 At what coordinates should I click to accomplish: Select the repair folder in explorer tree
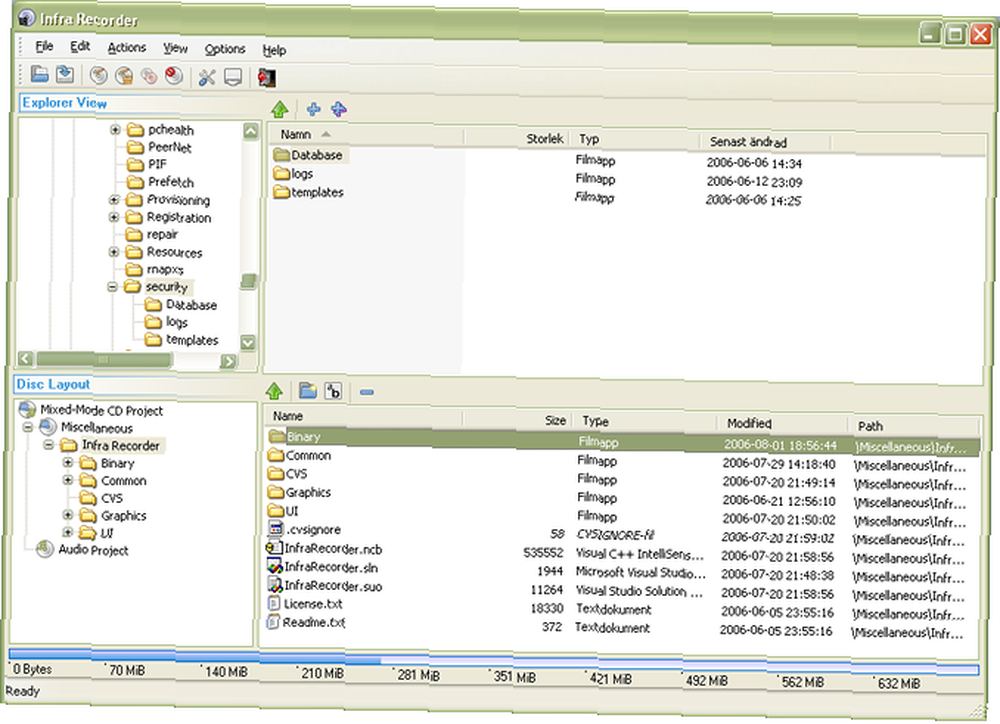(x=162, y=234)
